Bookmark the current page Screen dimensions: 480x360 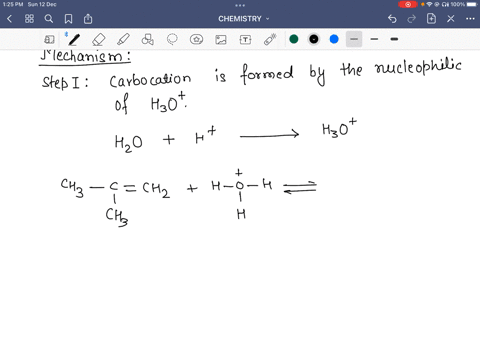point(68,19)
